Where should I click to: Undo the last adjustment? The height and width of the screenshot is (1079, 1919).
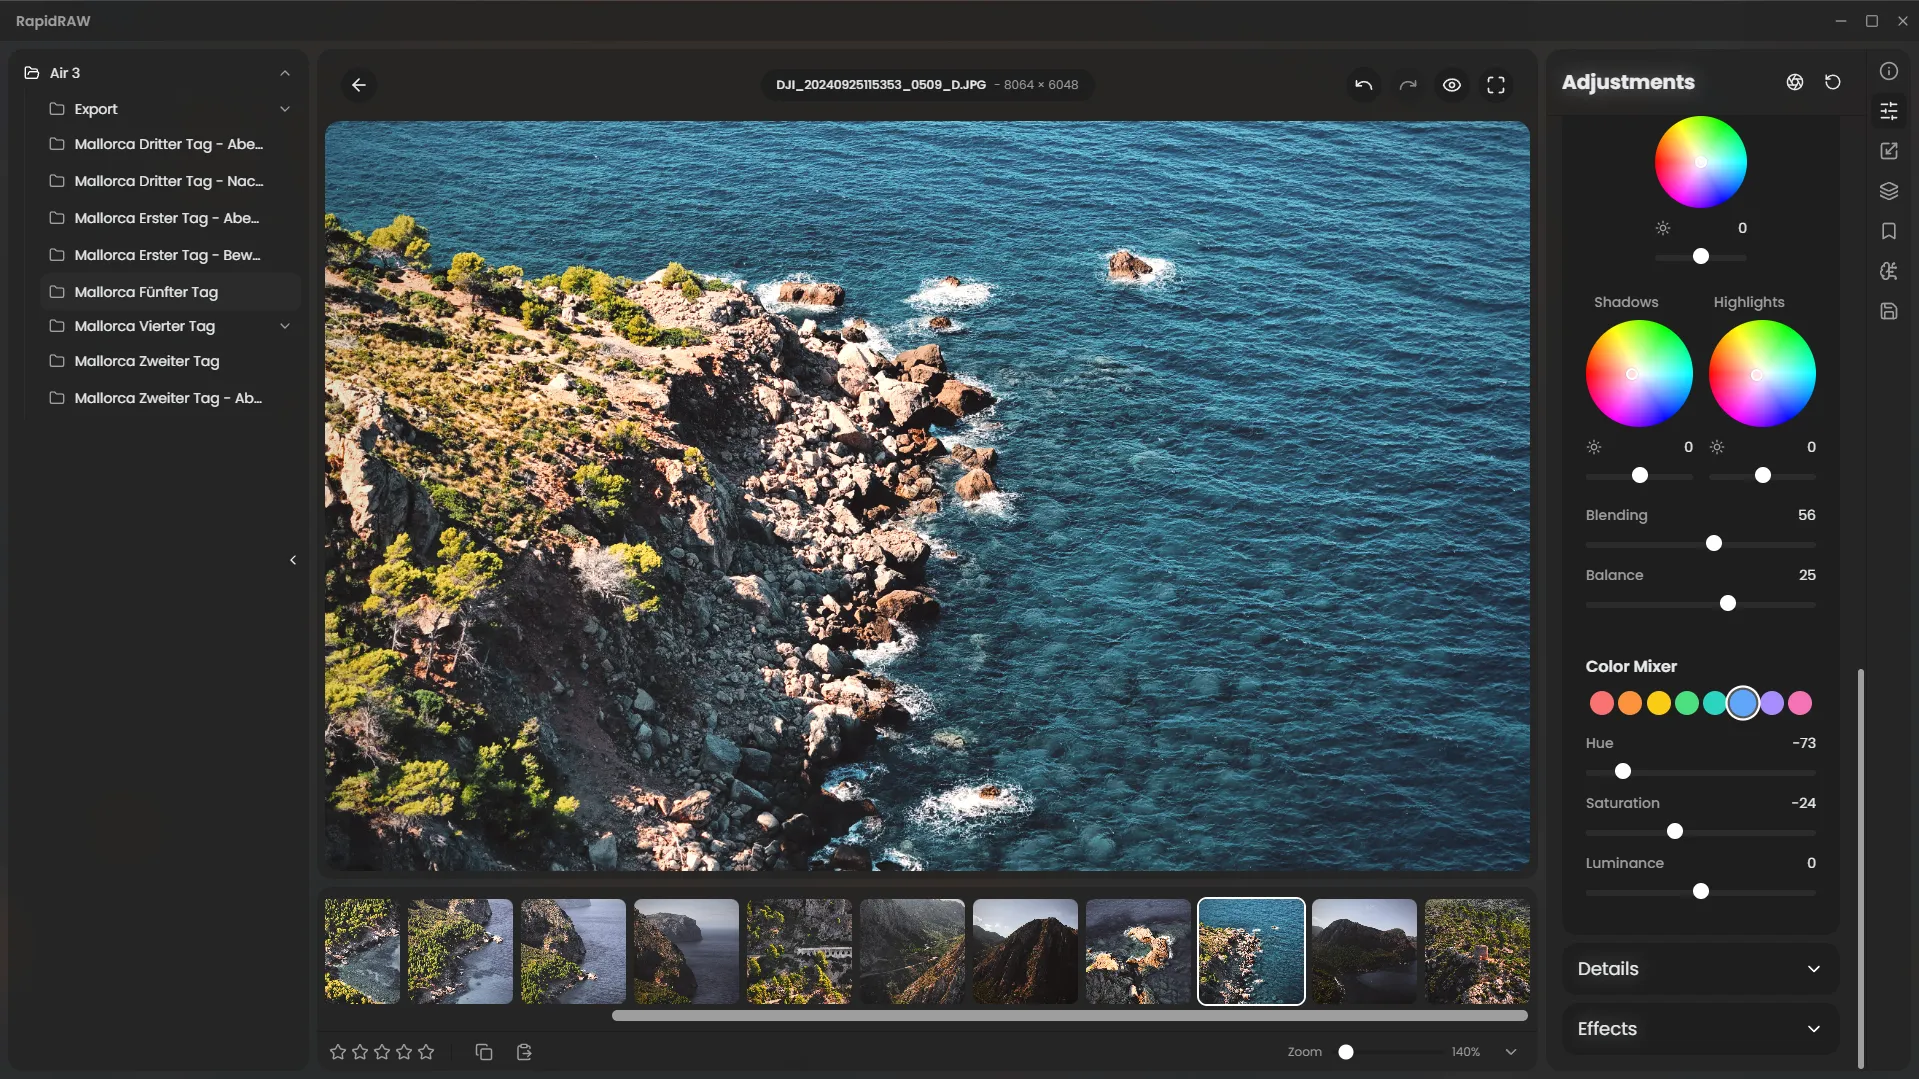pos(1363,85)
